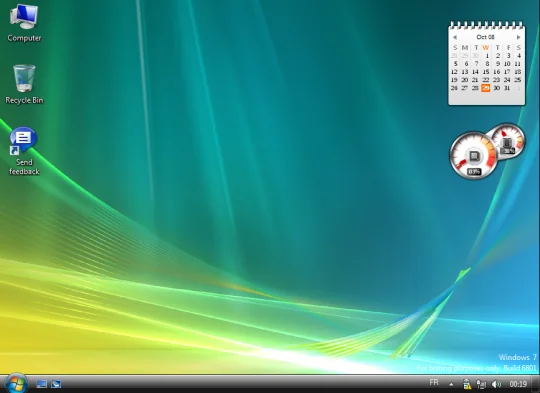Click the Switch between windows icon
The image size is (540, 393).
click(x=56, y=384)
